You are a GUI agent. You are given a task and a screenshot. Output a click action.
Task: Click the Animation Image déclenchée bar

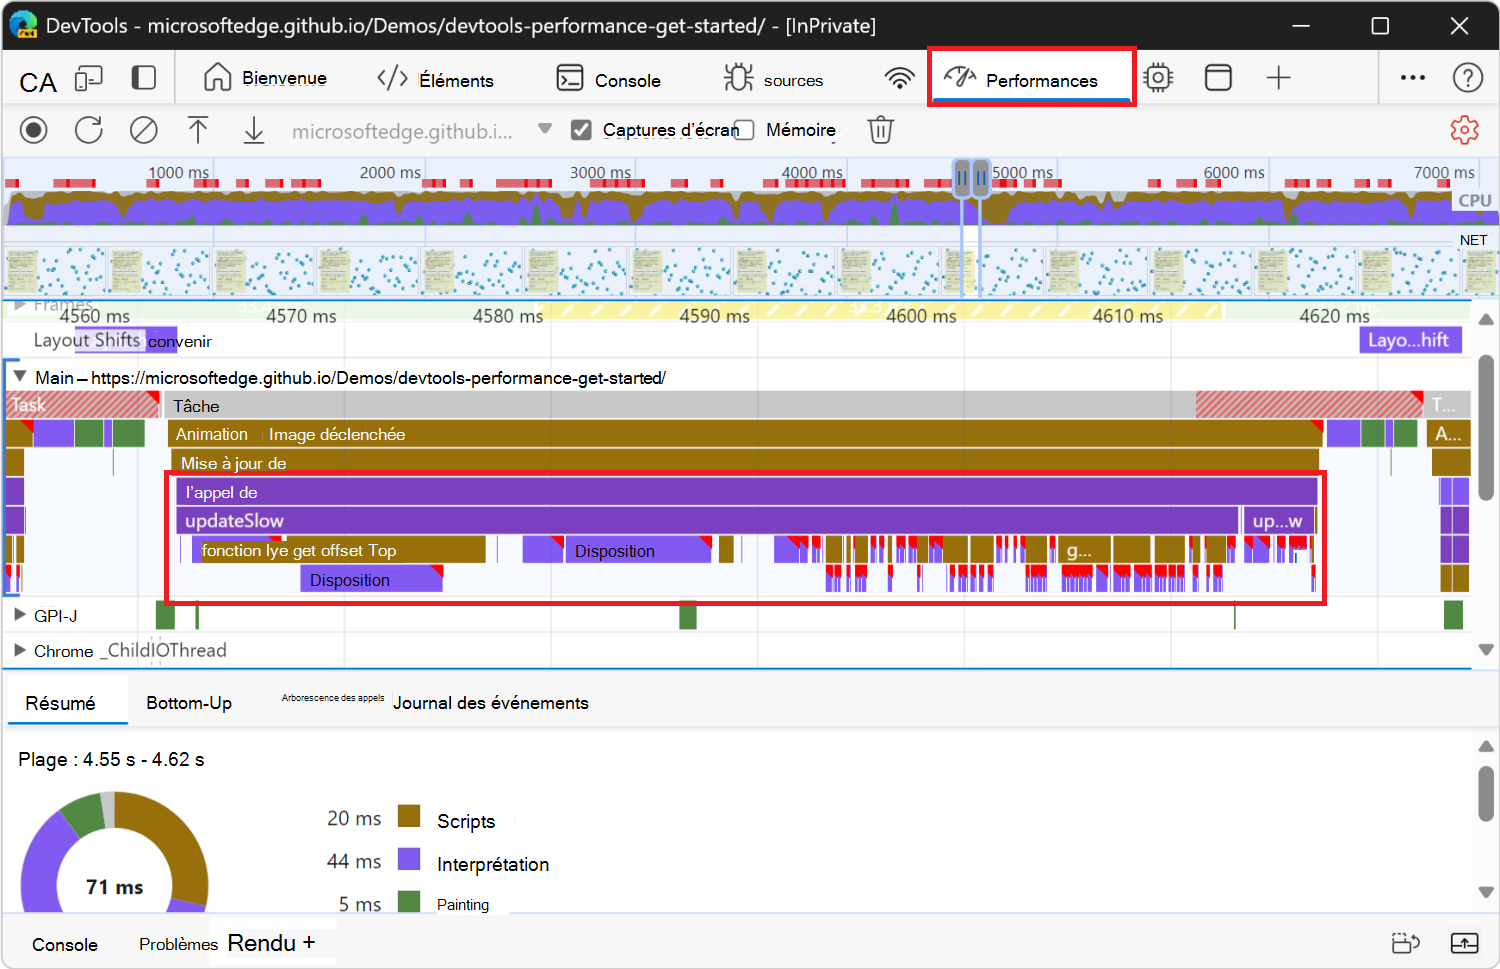coord(745,434)
